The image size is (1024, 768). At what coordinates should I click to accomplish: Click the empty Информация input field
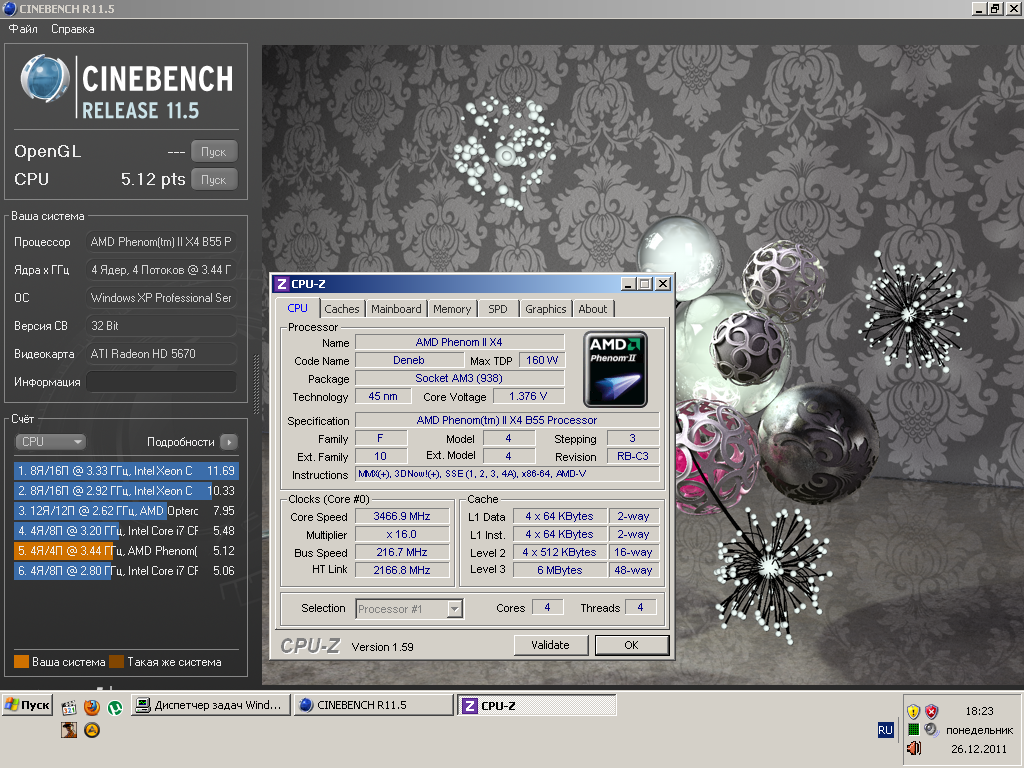tap(161, 382)
